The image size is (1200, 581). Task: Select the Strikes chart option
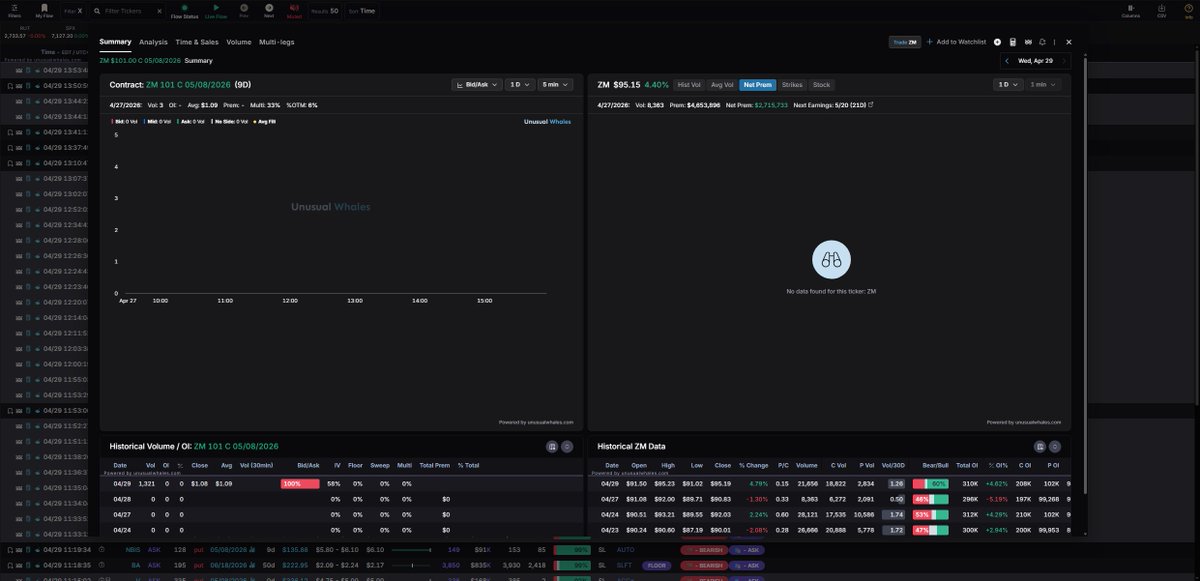792,85
